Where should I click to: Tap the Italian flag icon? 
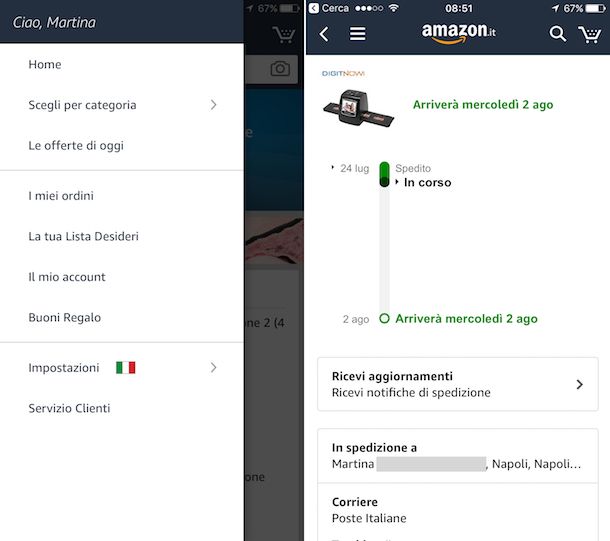click(x=126, y=368)
